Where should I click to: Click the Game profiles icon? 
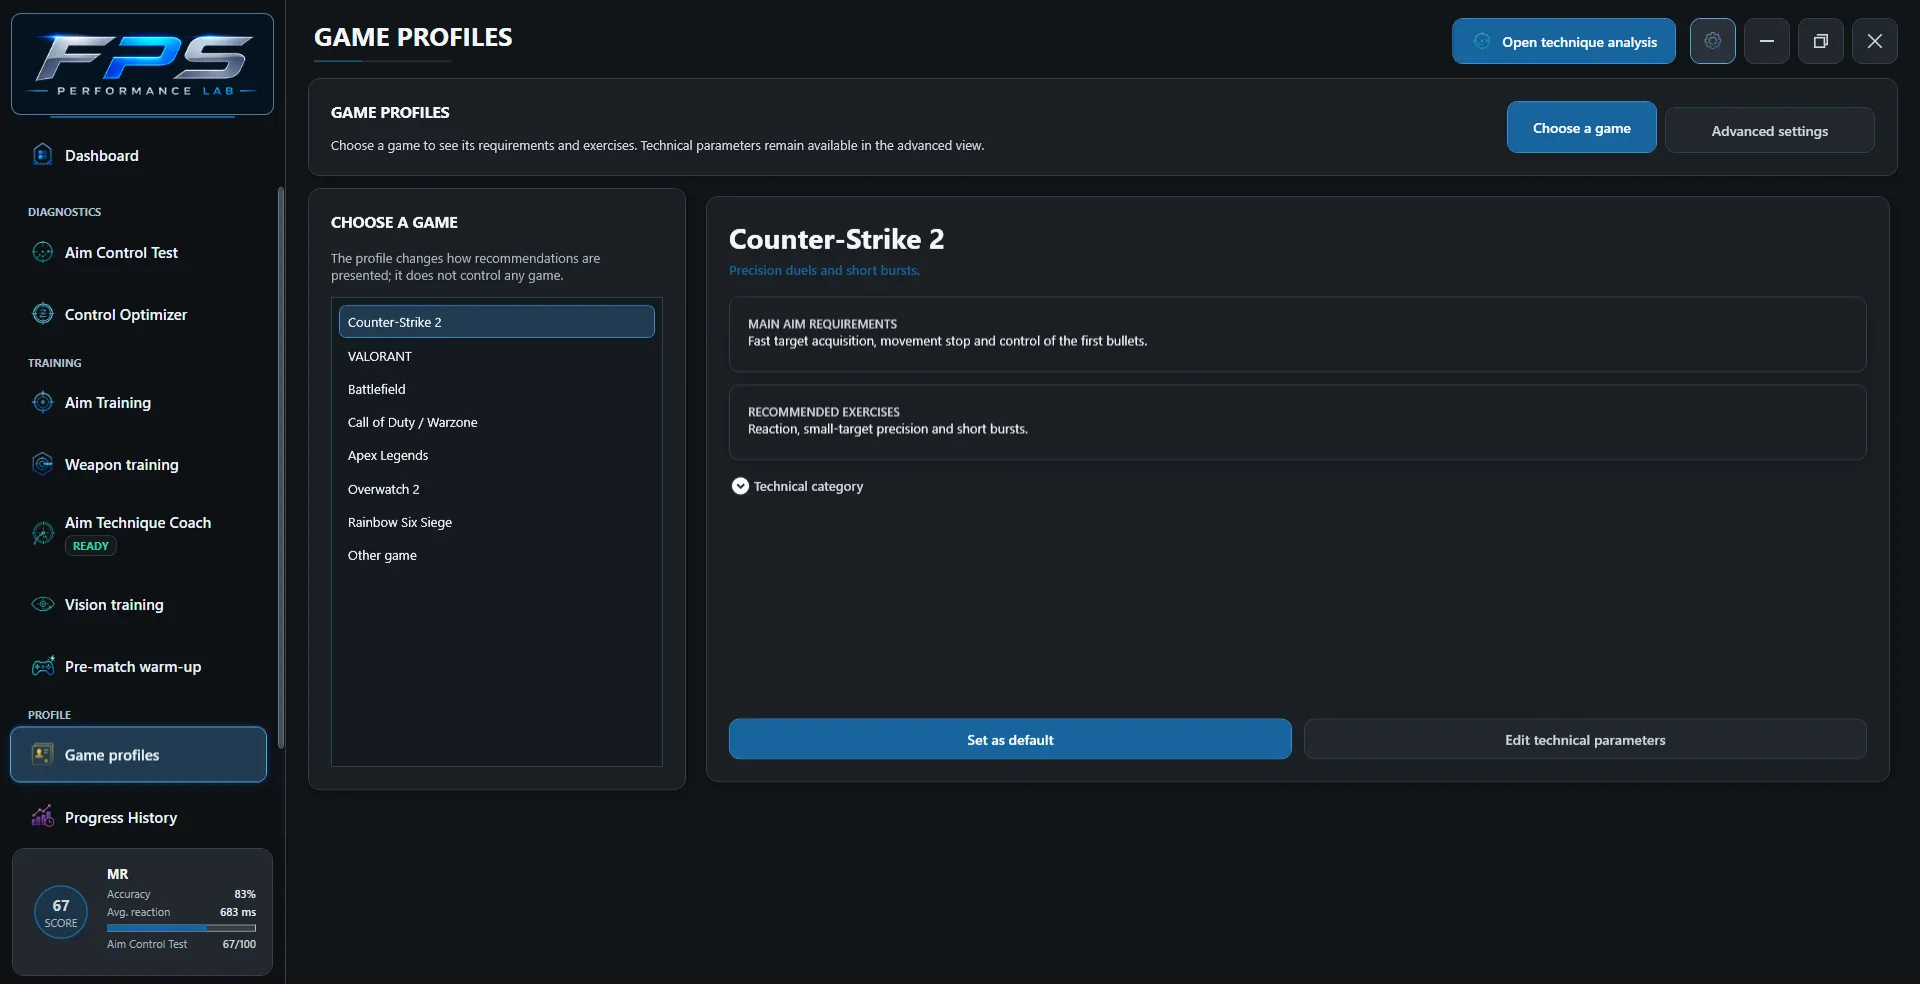tap(42, 754)
